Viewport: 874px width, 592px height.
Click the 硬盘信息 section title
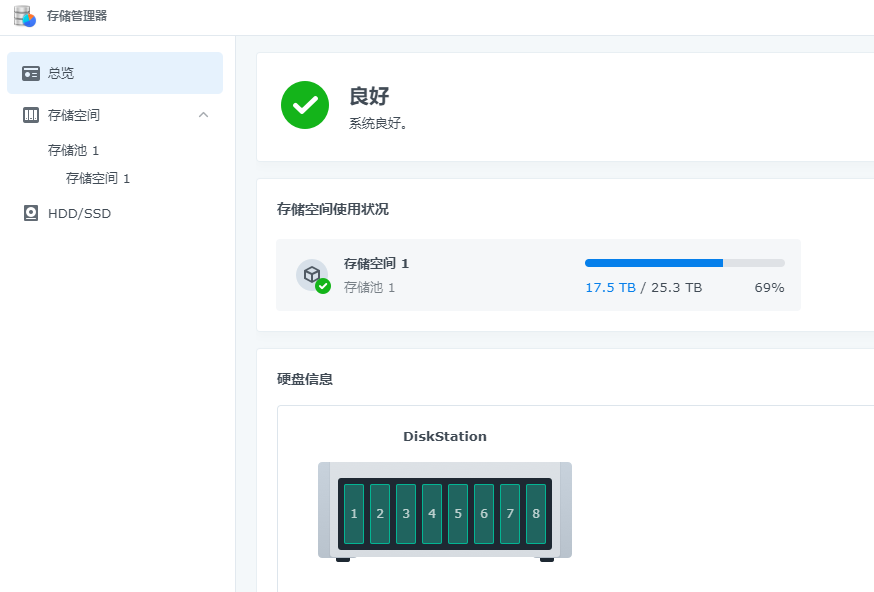tap(305, 379)
